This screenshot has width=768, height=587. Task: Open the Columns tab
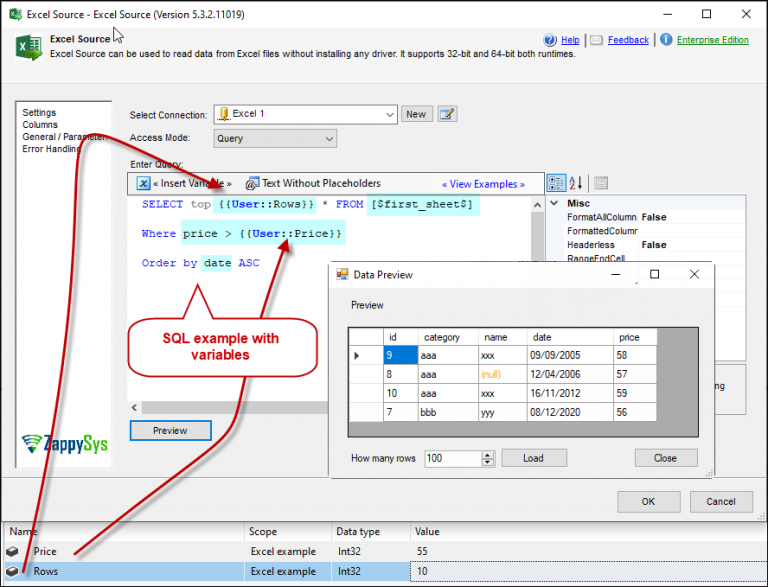pyautogui.click(x=40, y=124)
